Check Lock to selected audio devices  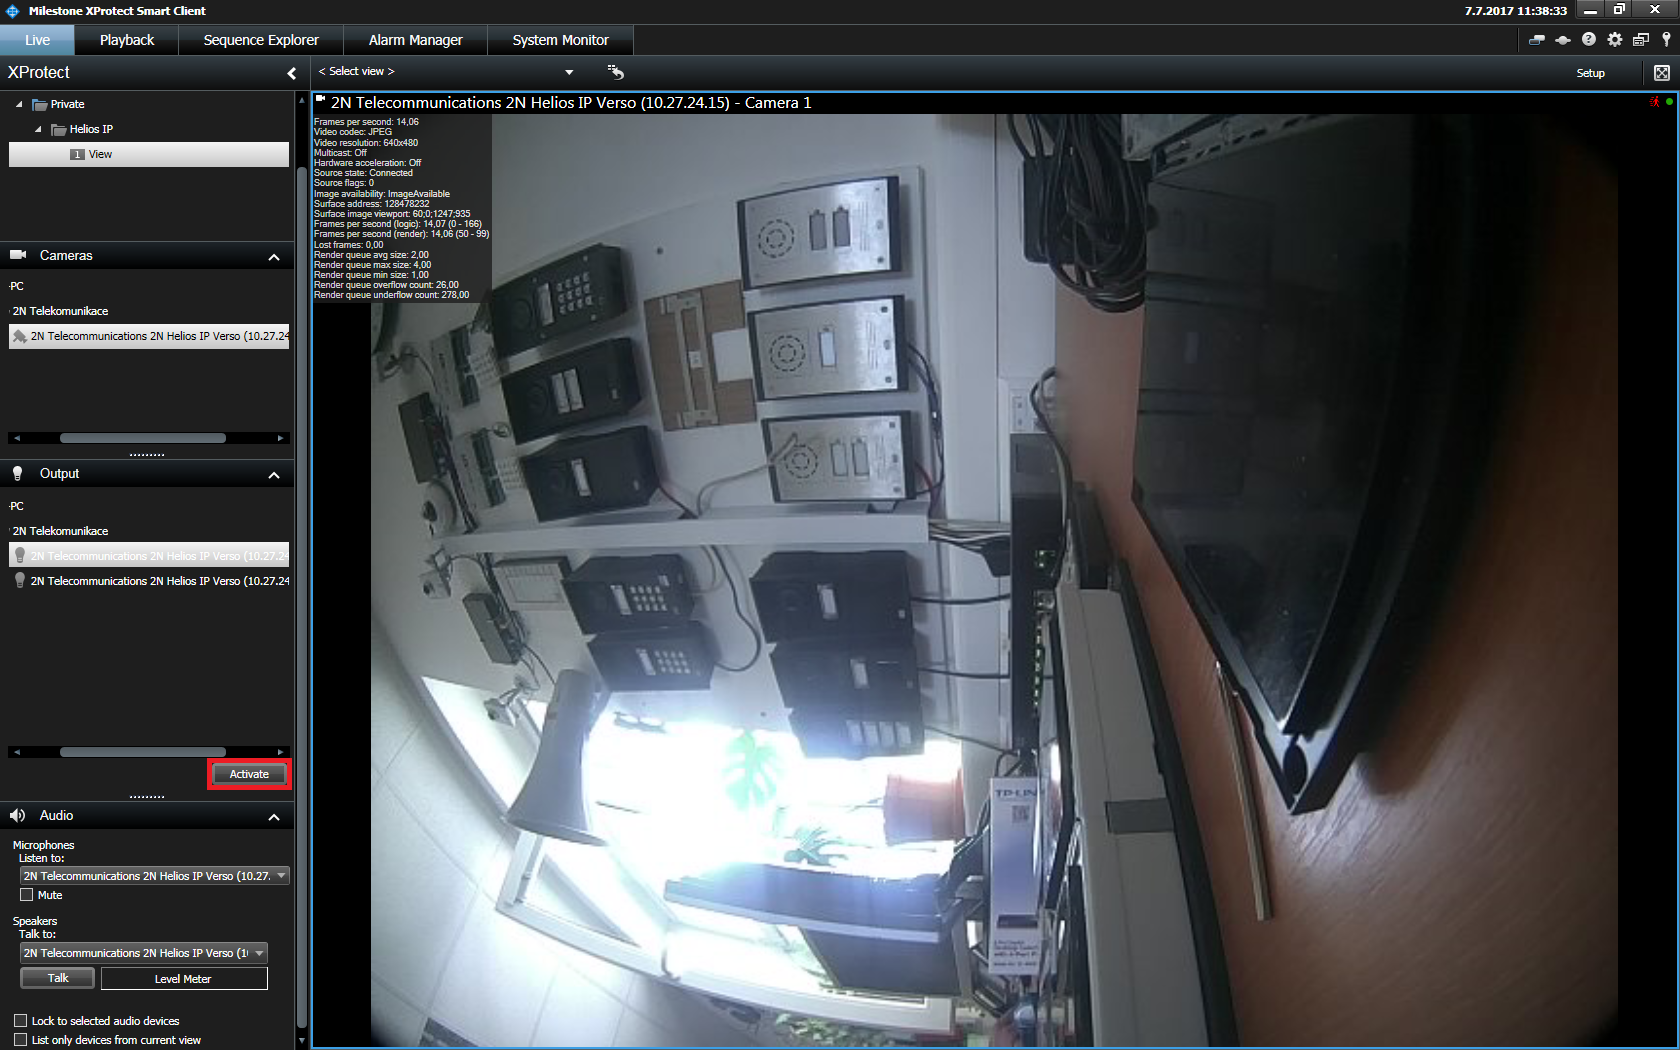21,1021
